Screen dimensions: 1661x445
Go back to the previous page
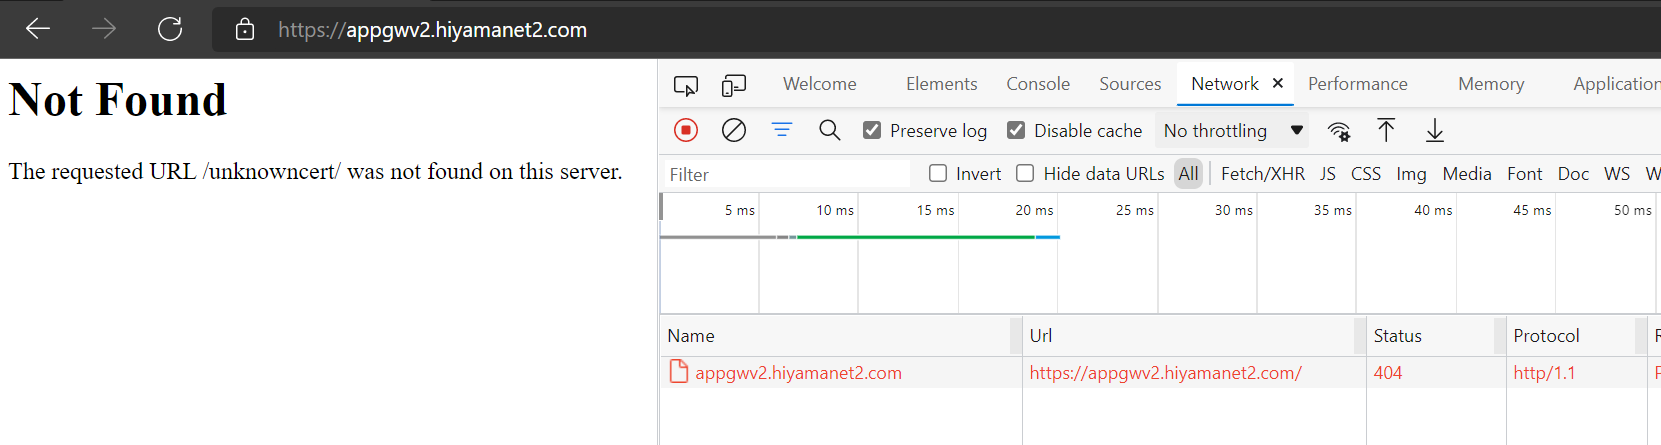(38, 29)
